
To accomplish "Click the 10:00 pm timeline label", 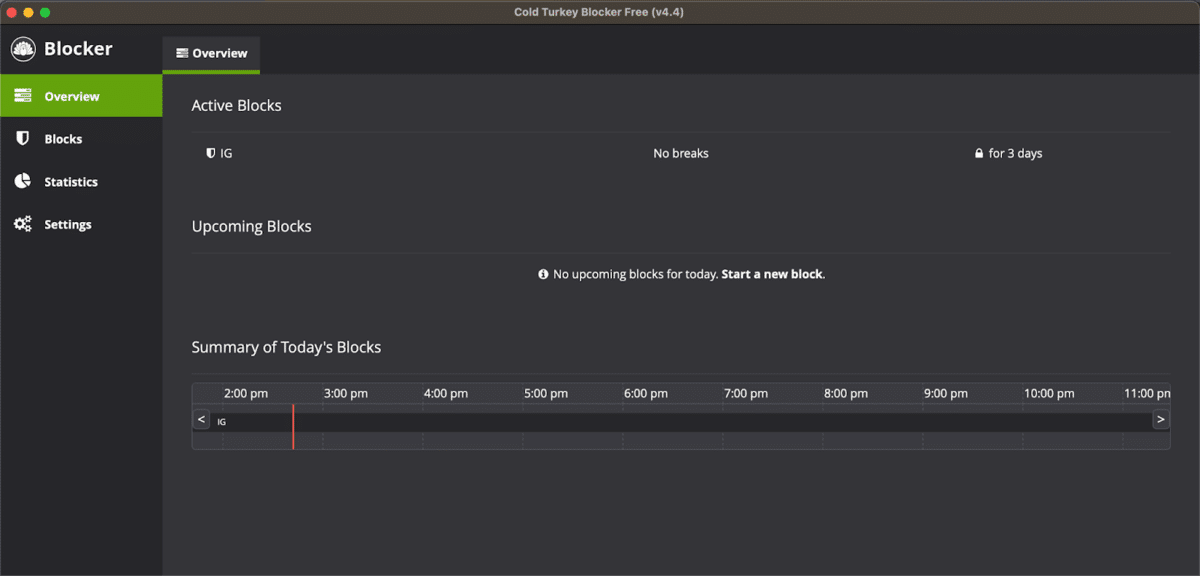I will pyautogui.click(x=1049, y=394).
